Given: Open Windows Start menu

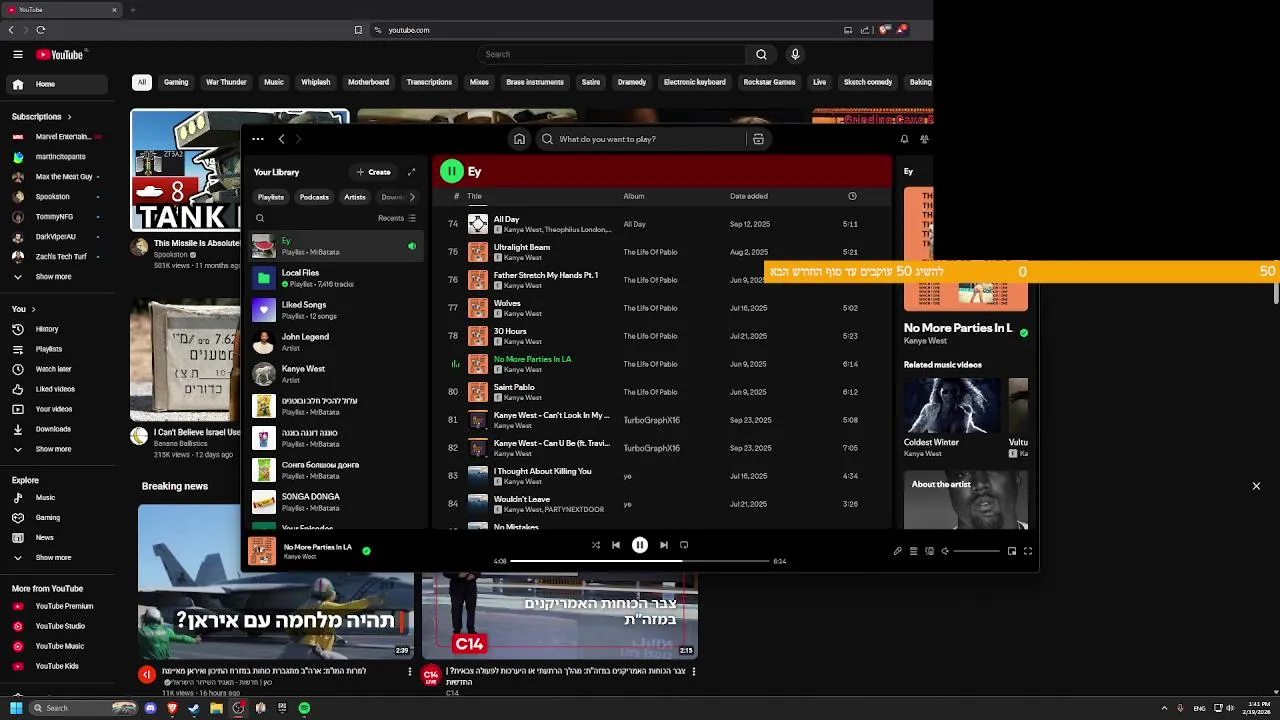Looking at the screenshot, I should (x=16, y=708).
